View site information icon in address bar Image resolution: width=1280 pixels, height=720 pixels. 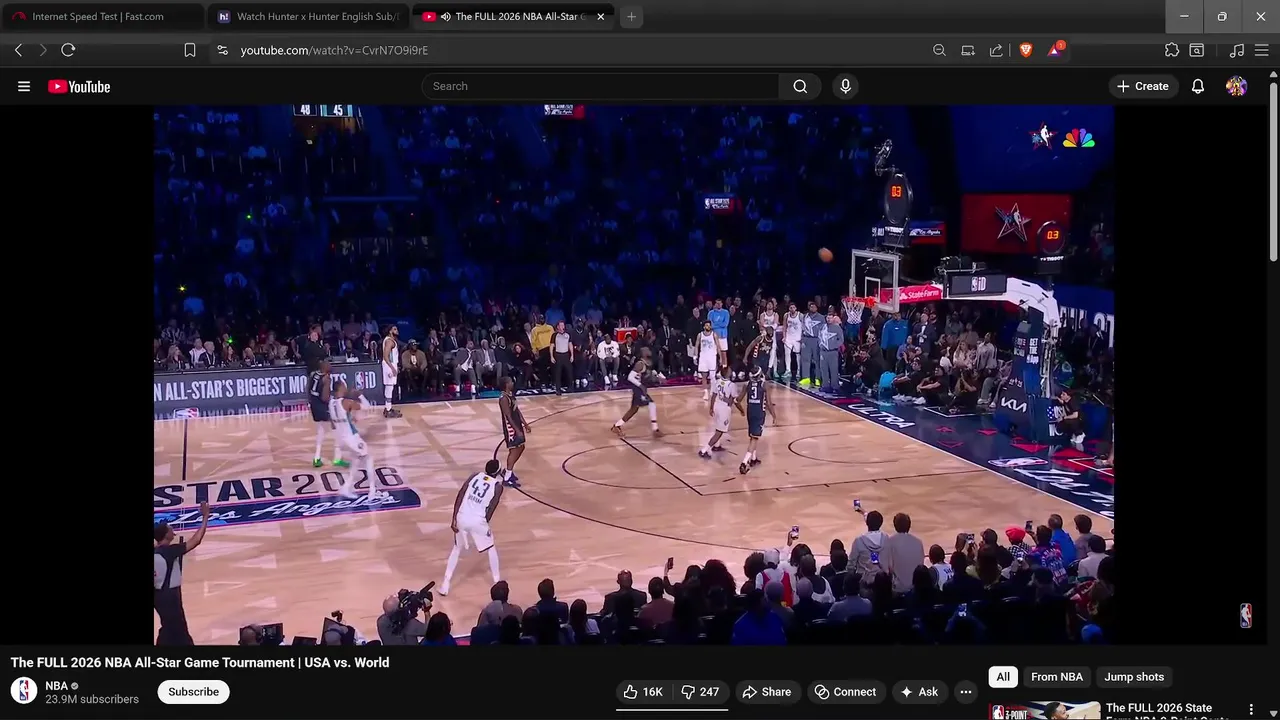(x=222, y=50)
